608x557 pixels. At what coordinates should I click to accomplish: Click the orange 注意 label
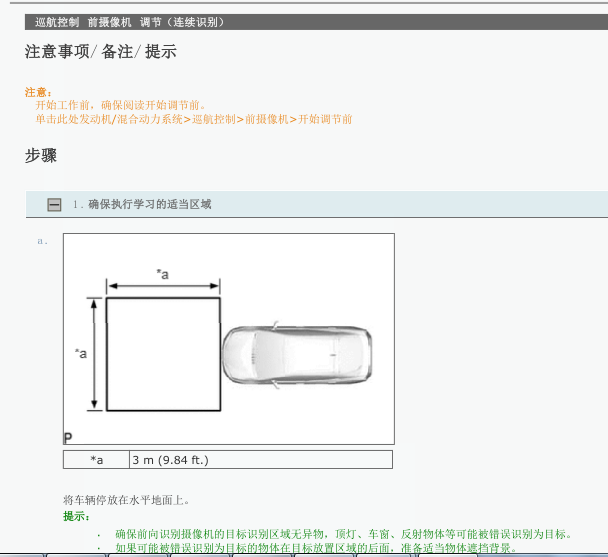(38, 92)
